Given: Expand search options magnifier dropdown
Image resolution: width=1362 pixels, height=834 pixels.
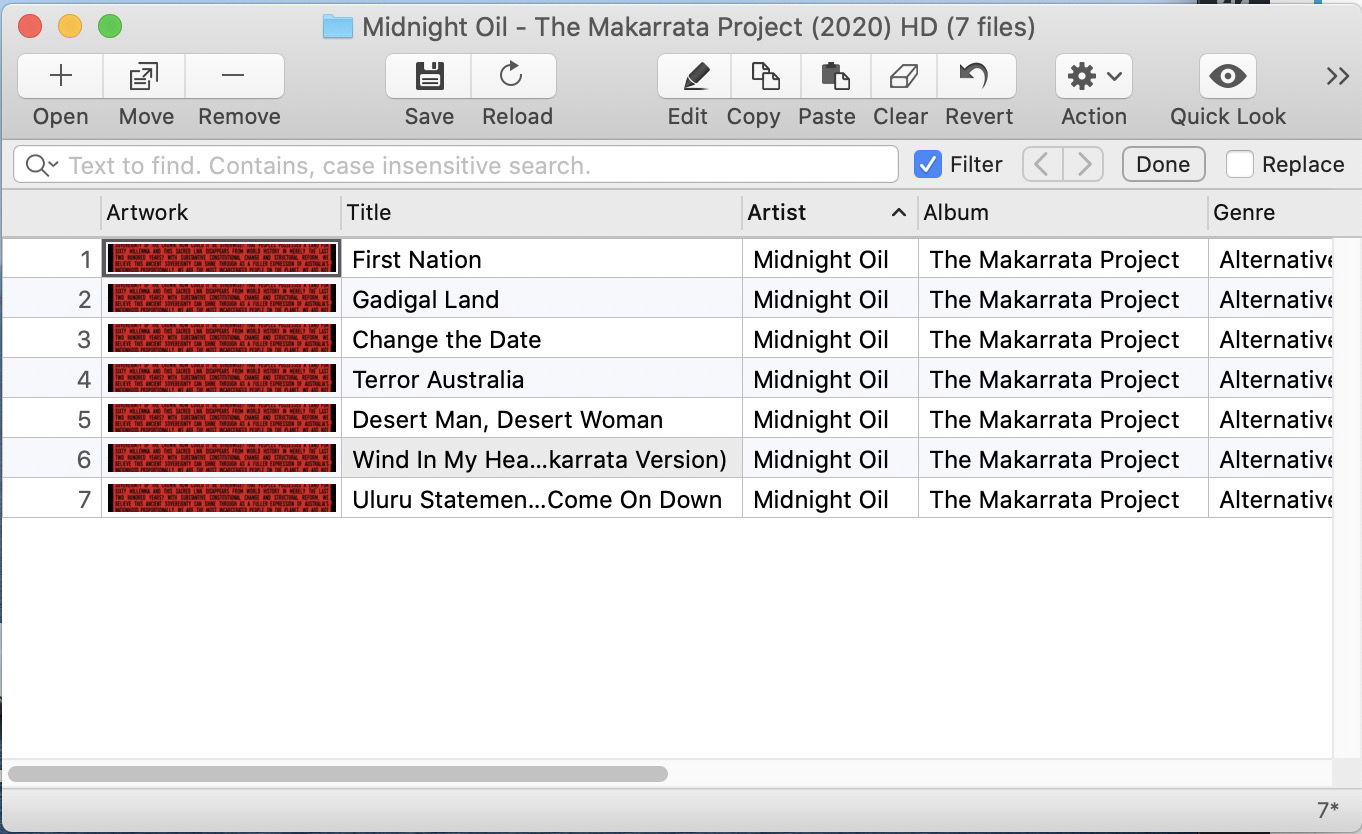Looking at the screenshot, I should (x=42, y=165).
